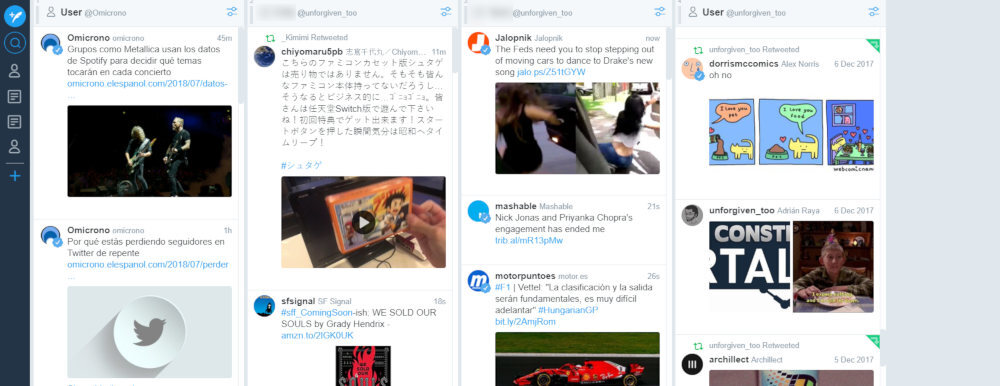
Task: Click the 'archillect' username text
Action: point(728,359)
